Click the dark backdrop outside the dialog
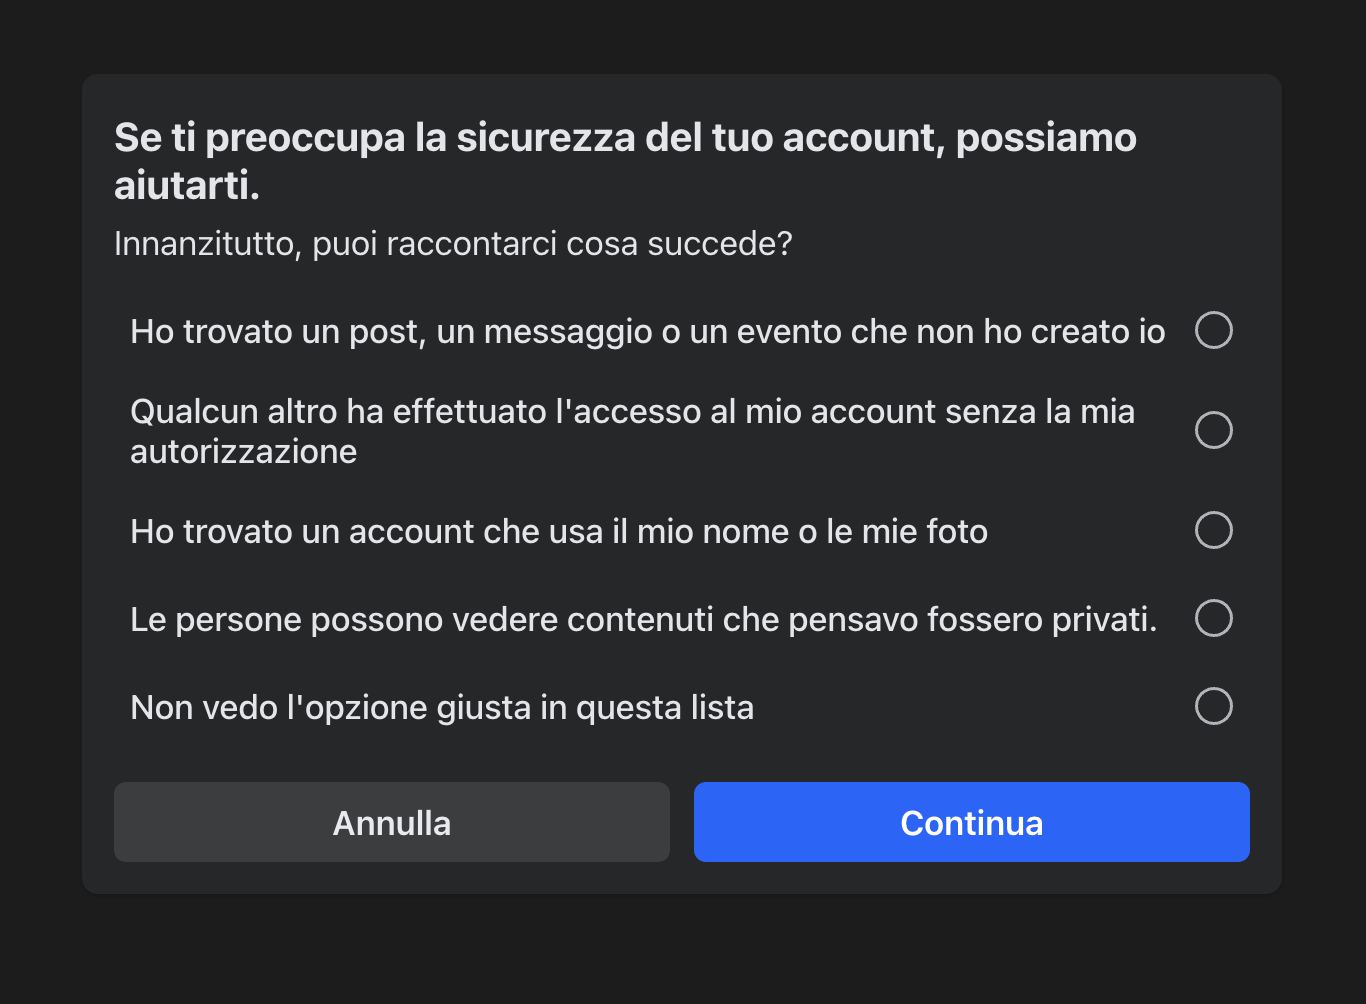 pos(683,950)
